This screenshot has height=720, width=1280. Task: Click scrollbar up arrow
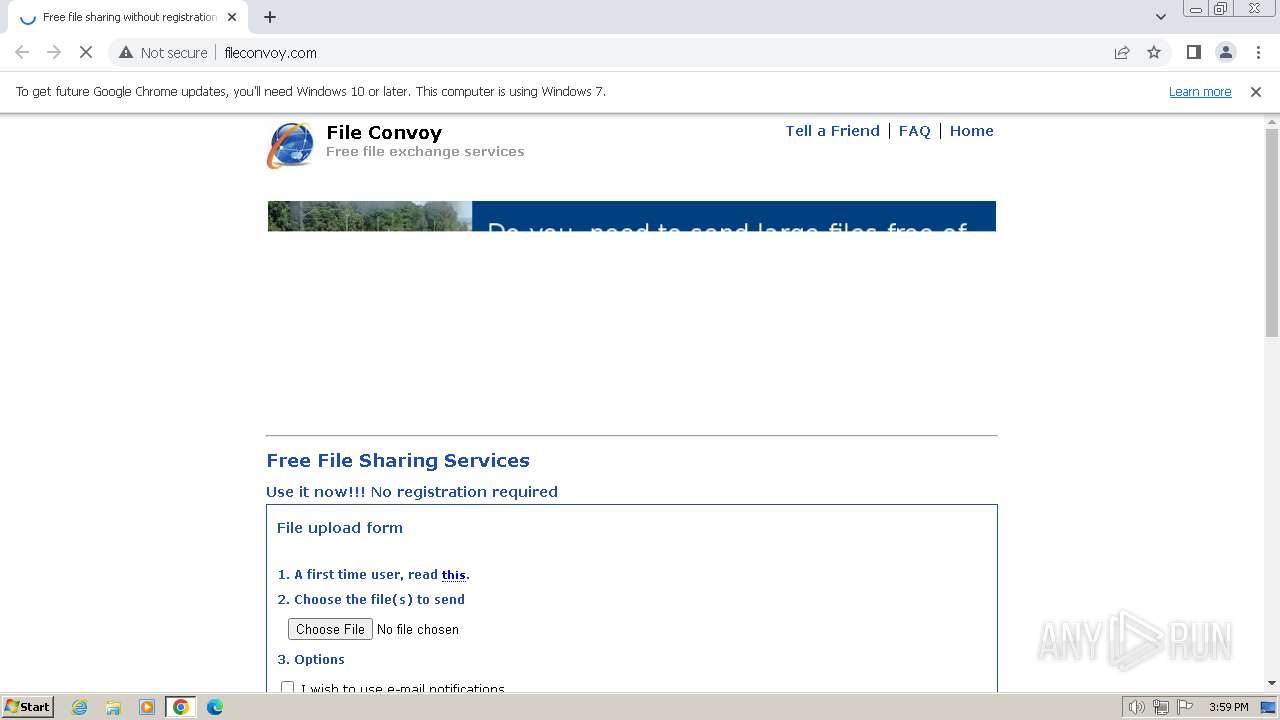point(1272,121)
